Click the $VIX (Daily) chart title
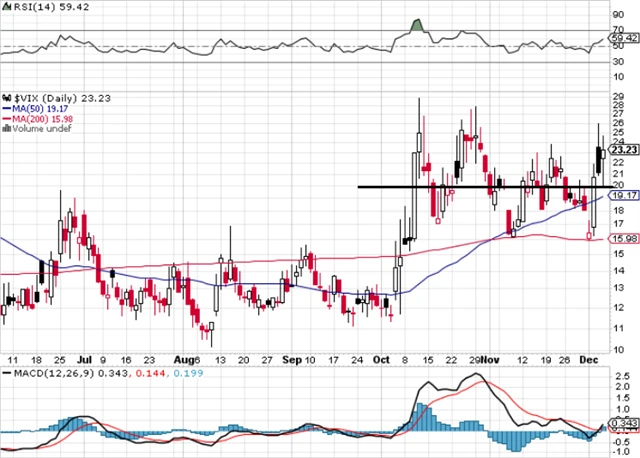The image size is (640, 458). coord(42,96)
